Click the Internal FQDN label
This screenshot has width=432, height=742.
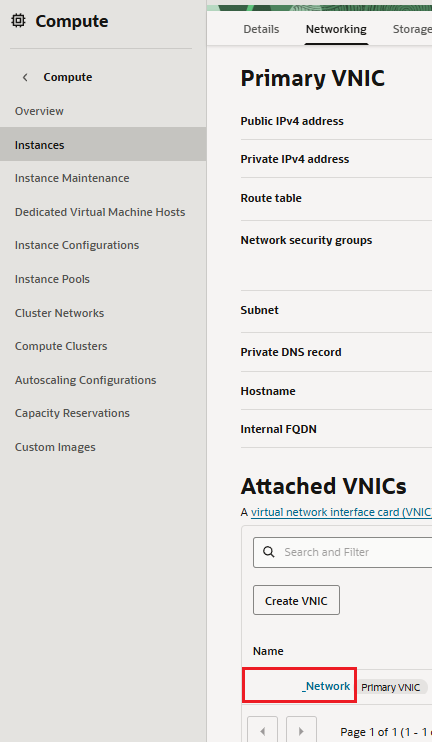(x=279, y=429)
